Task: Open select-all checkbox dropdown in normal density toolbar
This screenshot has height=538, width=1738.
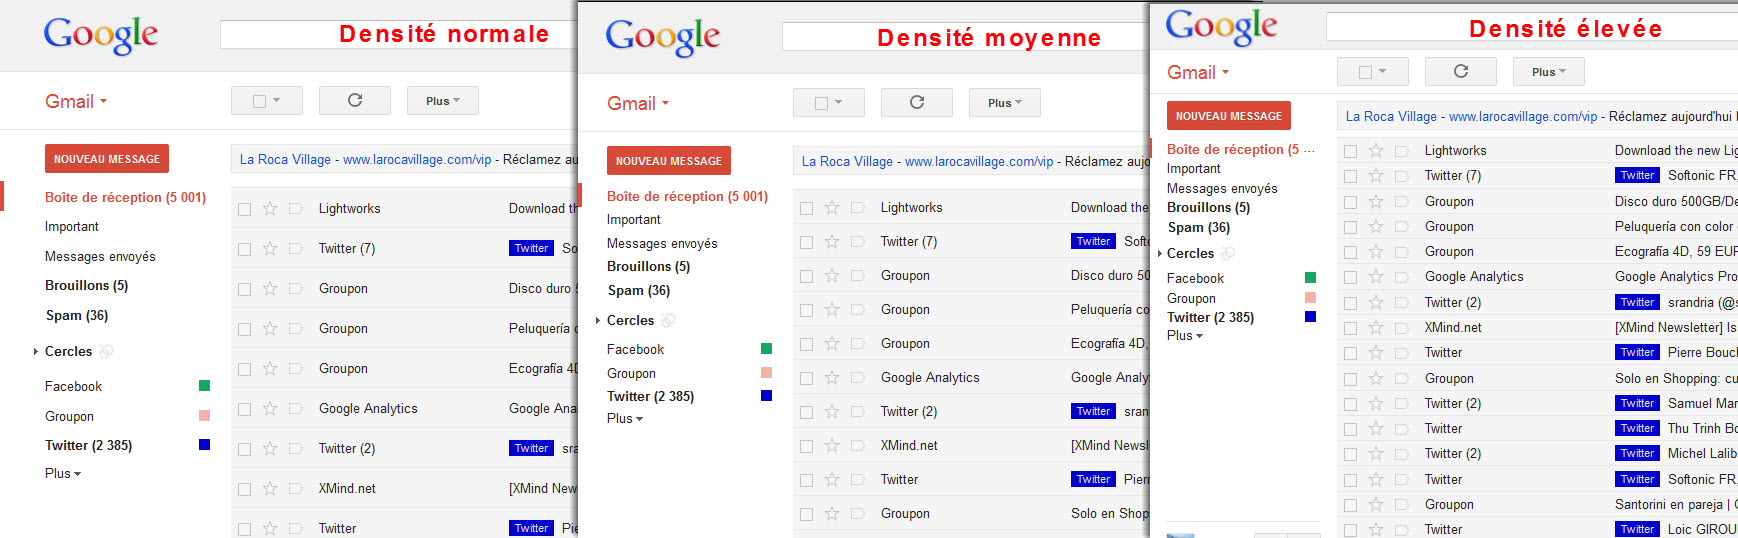Action: [x=276, y=101]
